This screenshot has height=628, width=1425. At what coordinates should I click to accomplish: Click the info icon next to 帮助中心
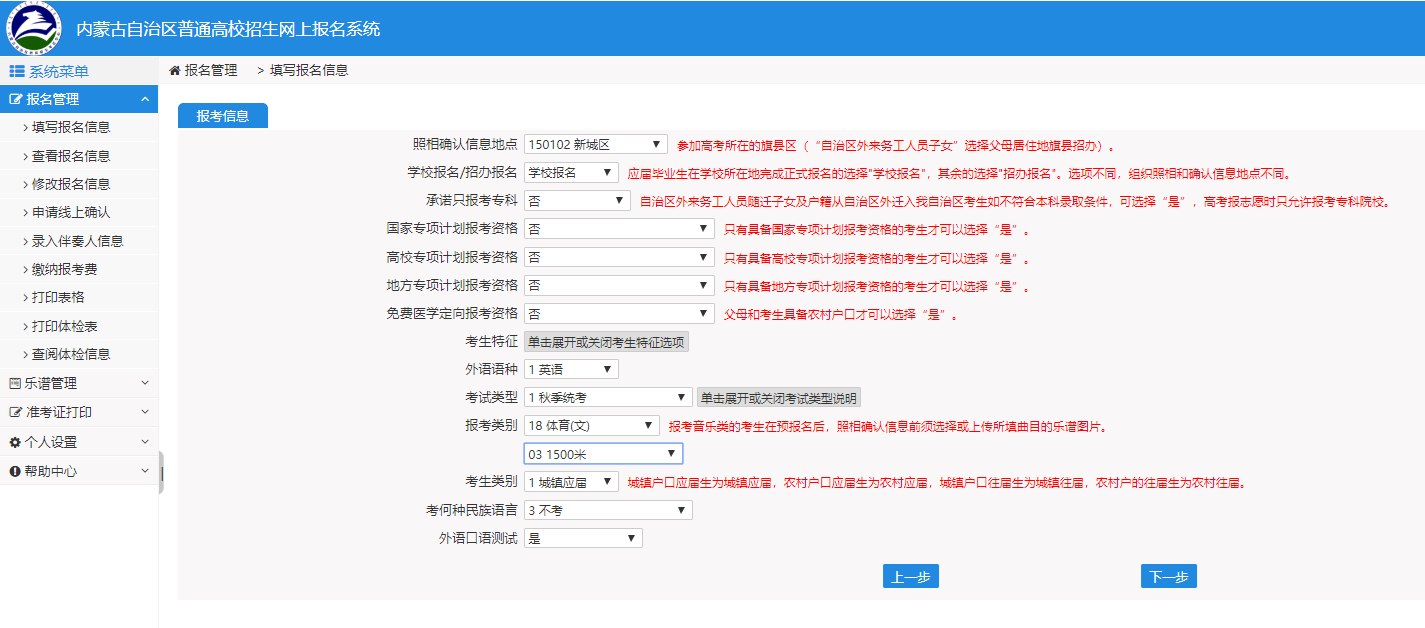click(x=15, y=471)
